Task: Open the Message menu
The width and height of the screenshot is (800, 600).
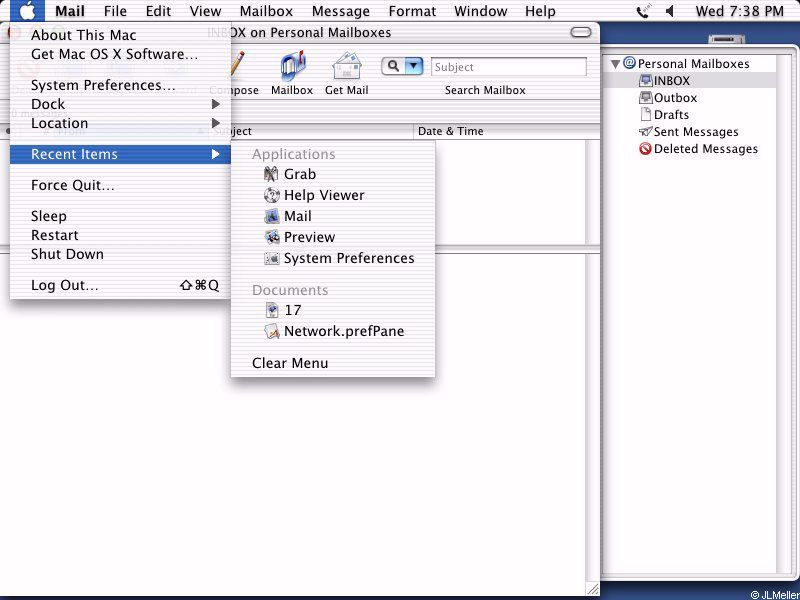Action: coord(341,11)
